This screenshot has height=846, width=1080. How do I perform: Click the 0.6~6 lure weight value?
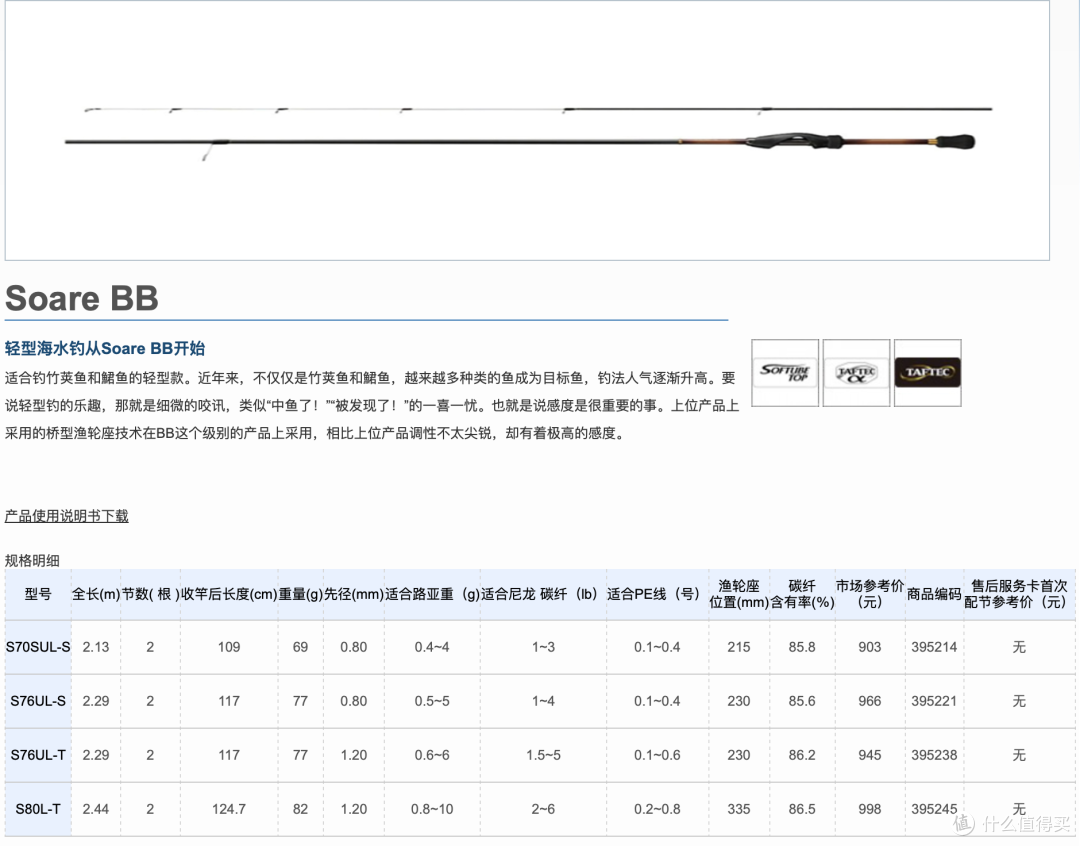click(432, 755)
